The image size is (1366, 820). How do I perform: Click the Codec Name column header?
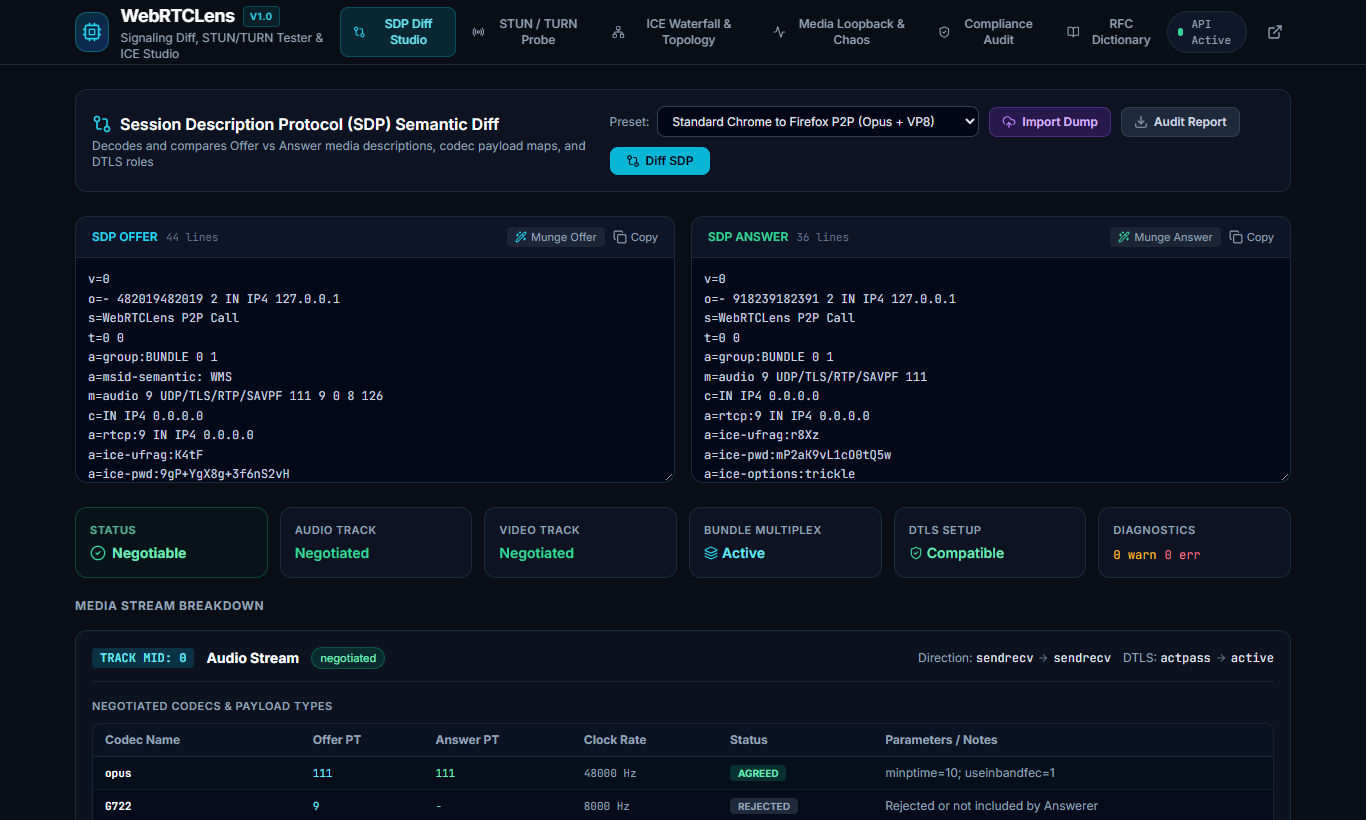(x=142, y=740)
